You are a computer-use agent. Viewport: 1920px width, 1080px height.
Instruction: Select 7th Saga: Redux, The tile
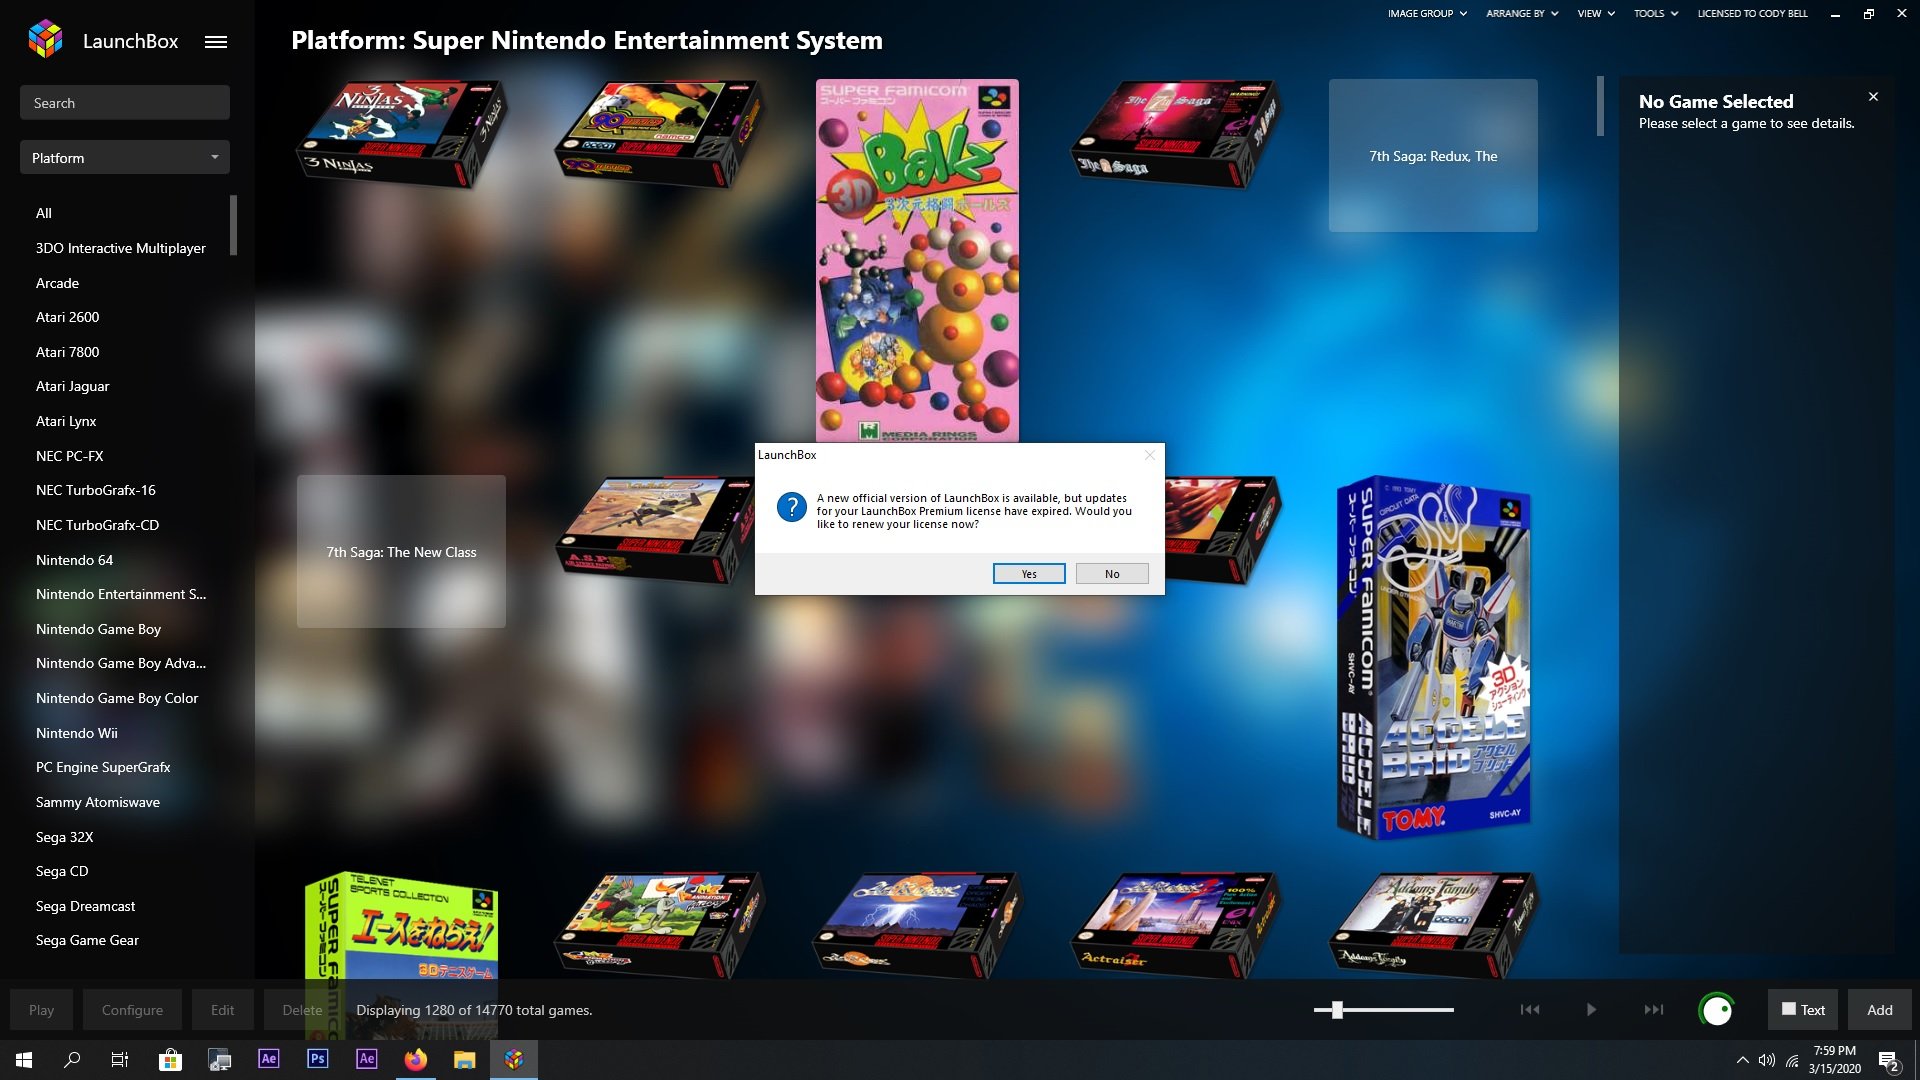click(1433, 155)
